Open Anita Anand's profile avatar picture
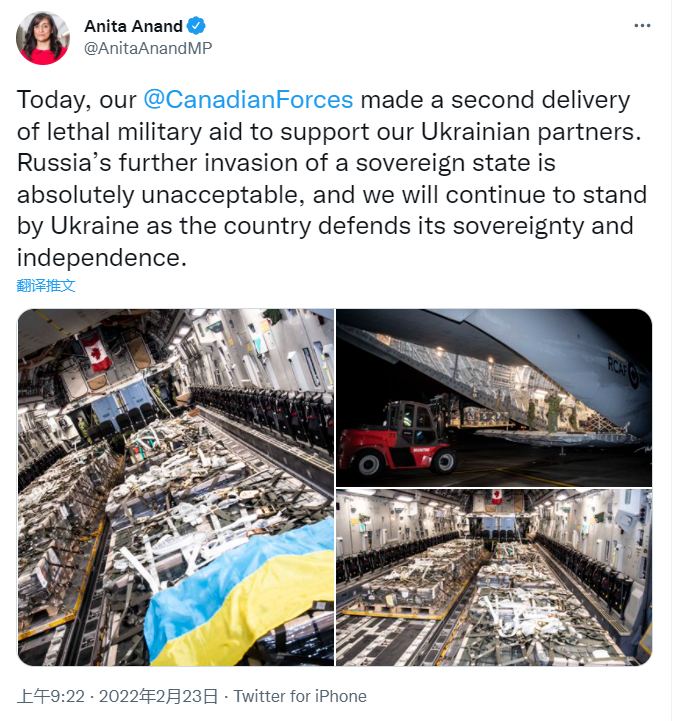675x721 pixels. 43,38
